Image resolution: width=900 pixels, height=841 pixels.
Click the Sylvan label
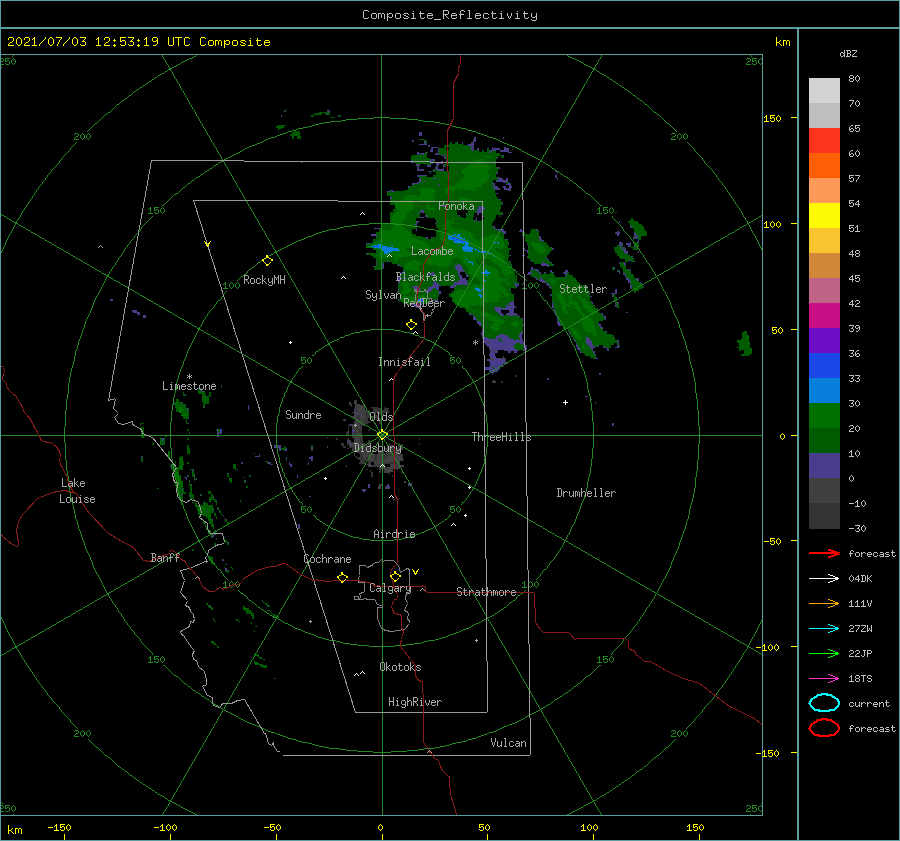(x=383, y=295)
